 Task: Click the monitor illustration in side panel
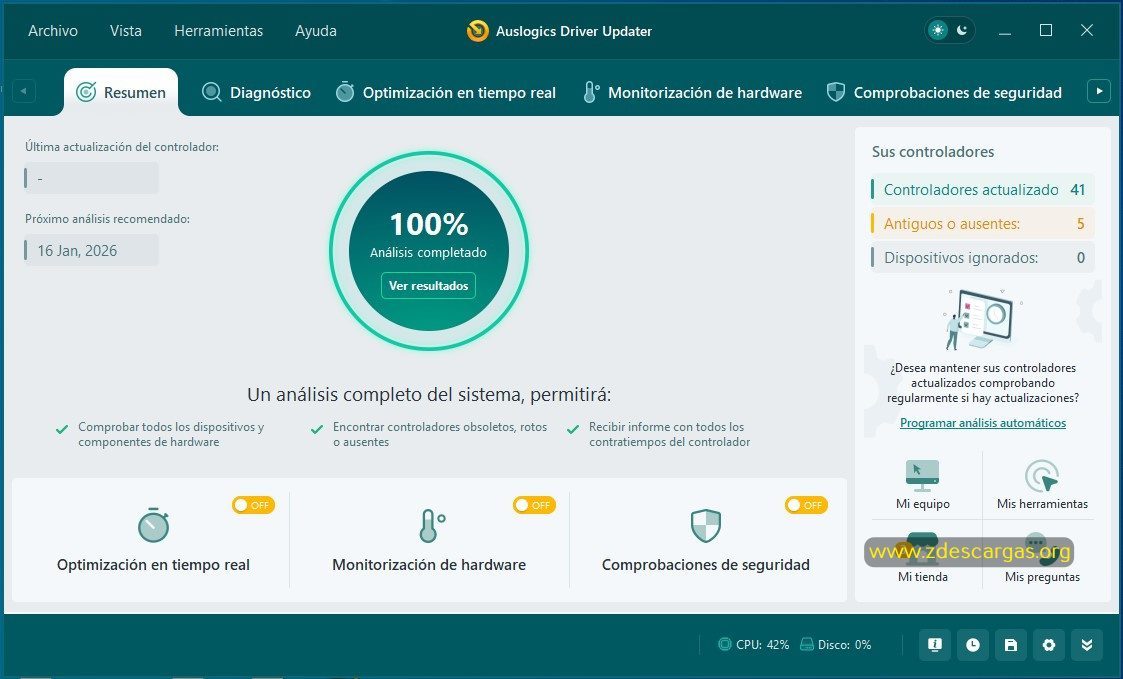pos(983,319)
